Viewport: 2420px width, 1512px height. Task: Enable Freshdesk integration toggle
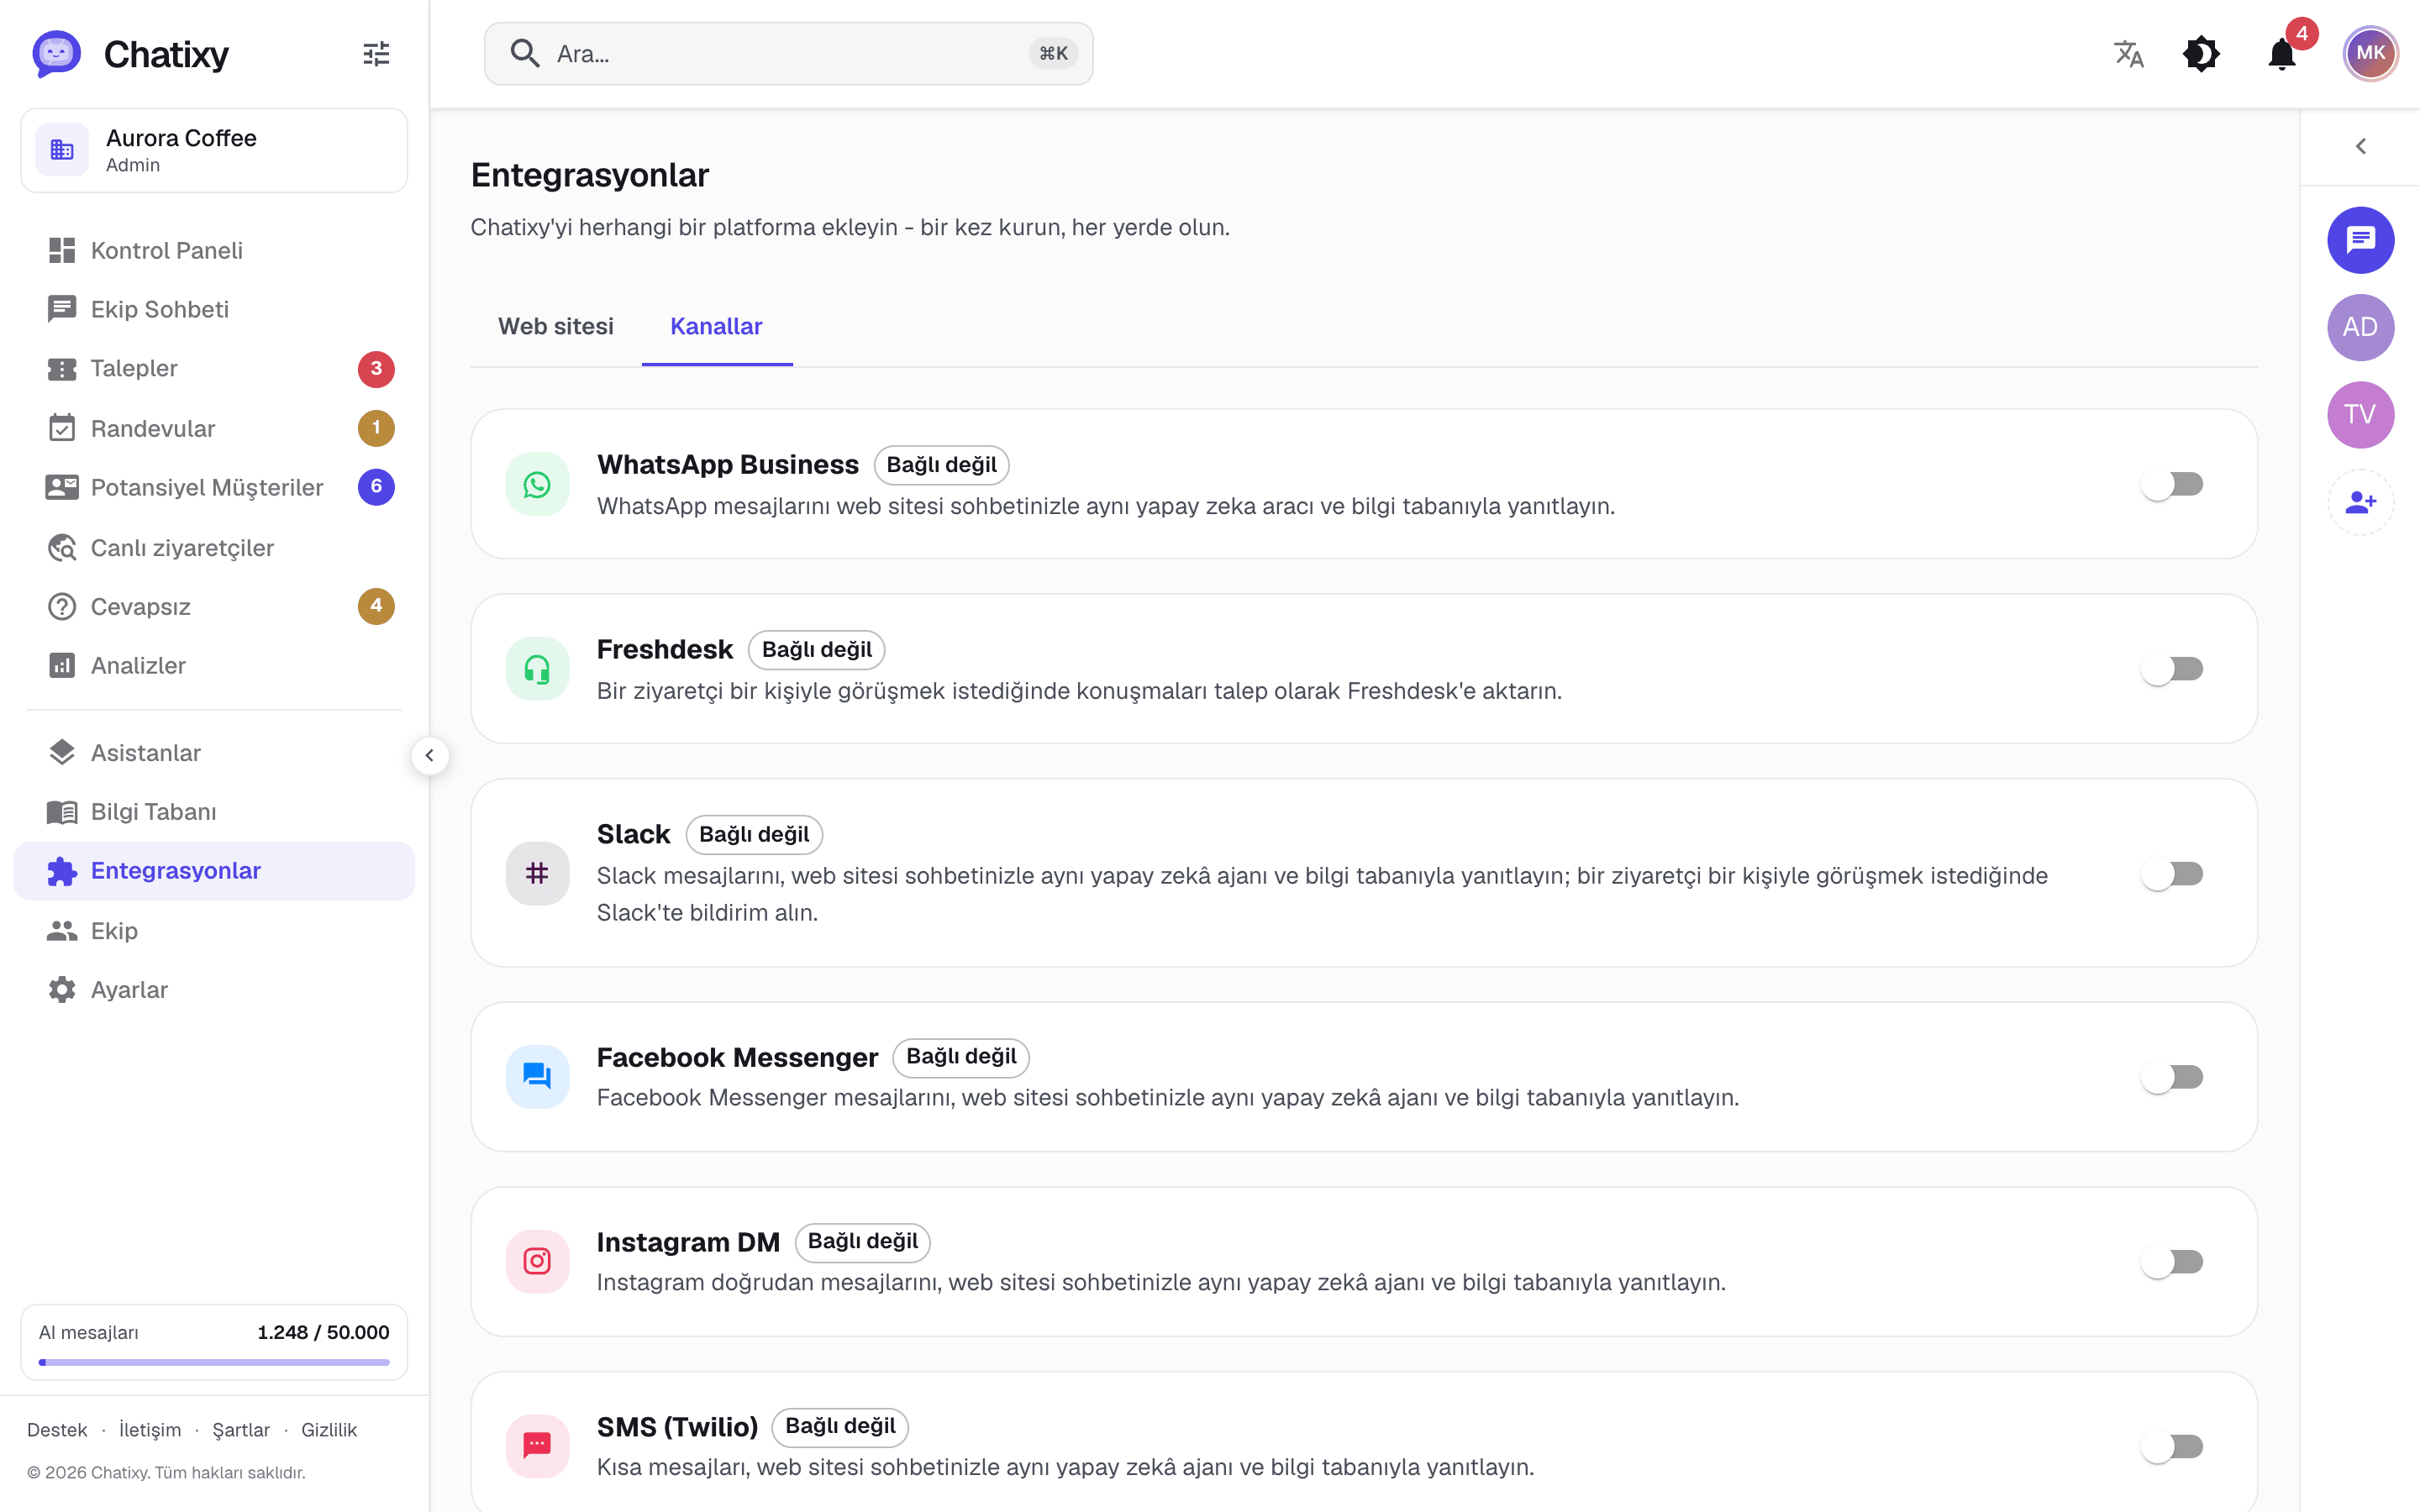point(2172,669)
